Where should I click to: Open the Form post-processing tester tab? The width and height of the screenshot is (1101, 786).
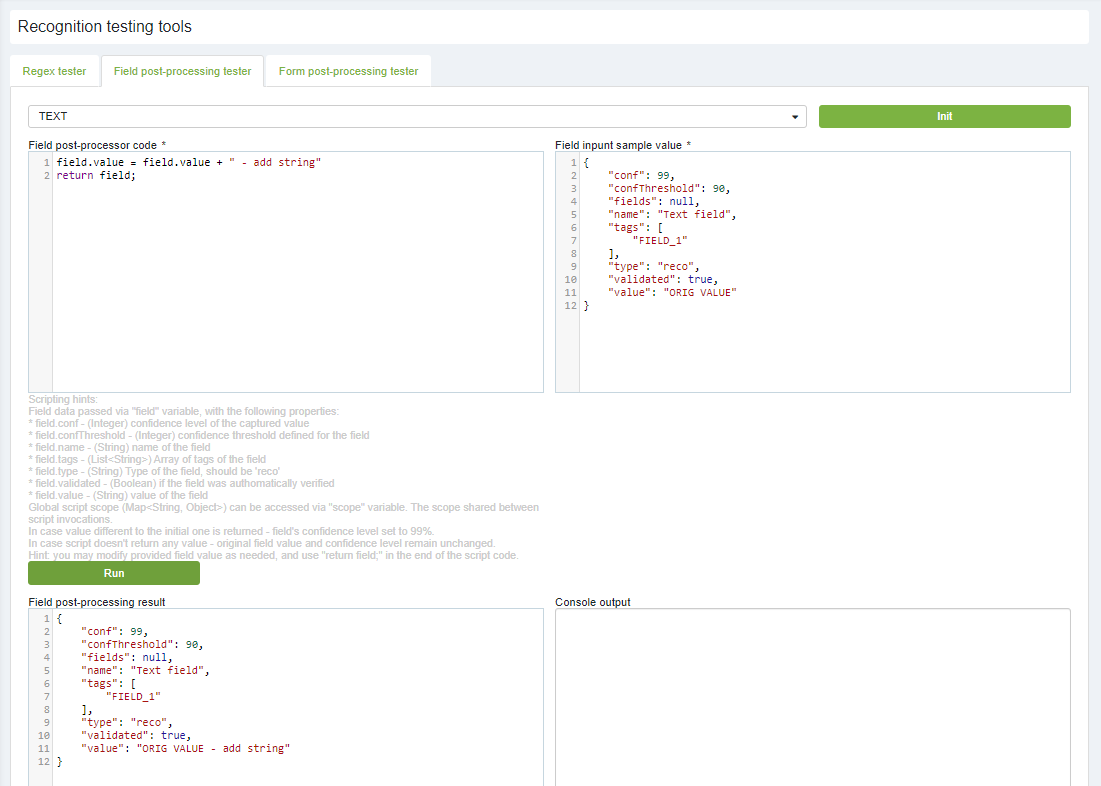pos(348,71)
